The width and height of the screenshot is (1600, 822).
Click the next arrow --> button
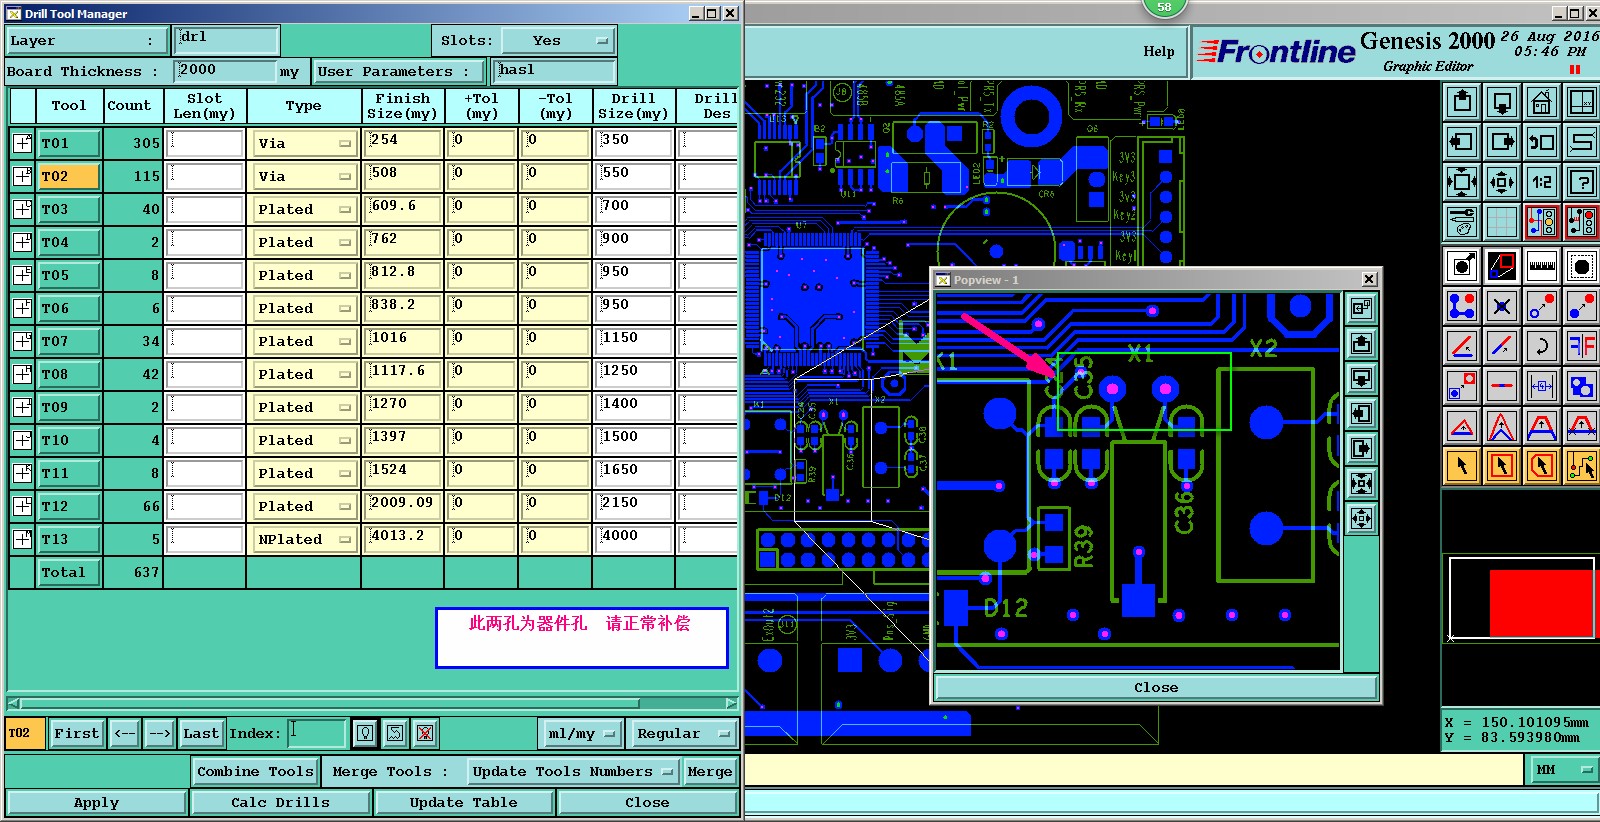point(159,733)
